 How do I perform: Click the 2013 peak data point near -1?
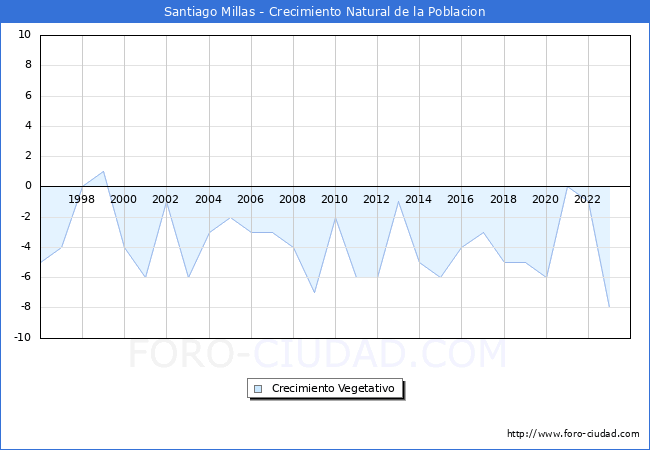coord(398,202)
